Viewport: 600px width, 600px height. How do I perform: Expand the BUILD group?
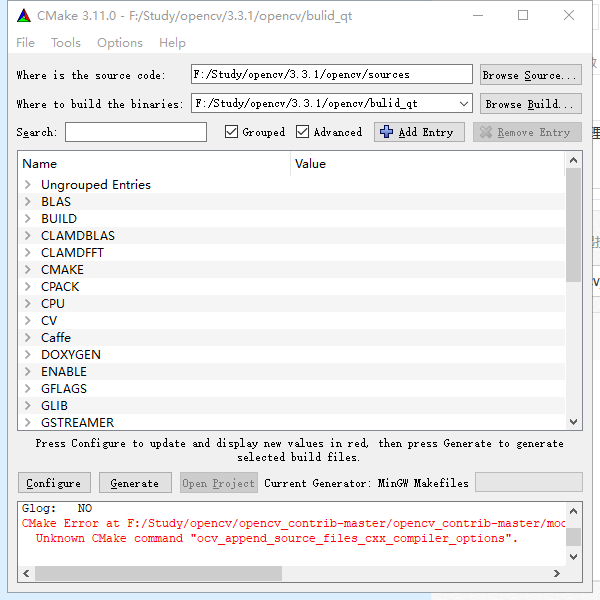click(x=28, y=218)
